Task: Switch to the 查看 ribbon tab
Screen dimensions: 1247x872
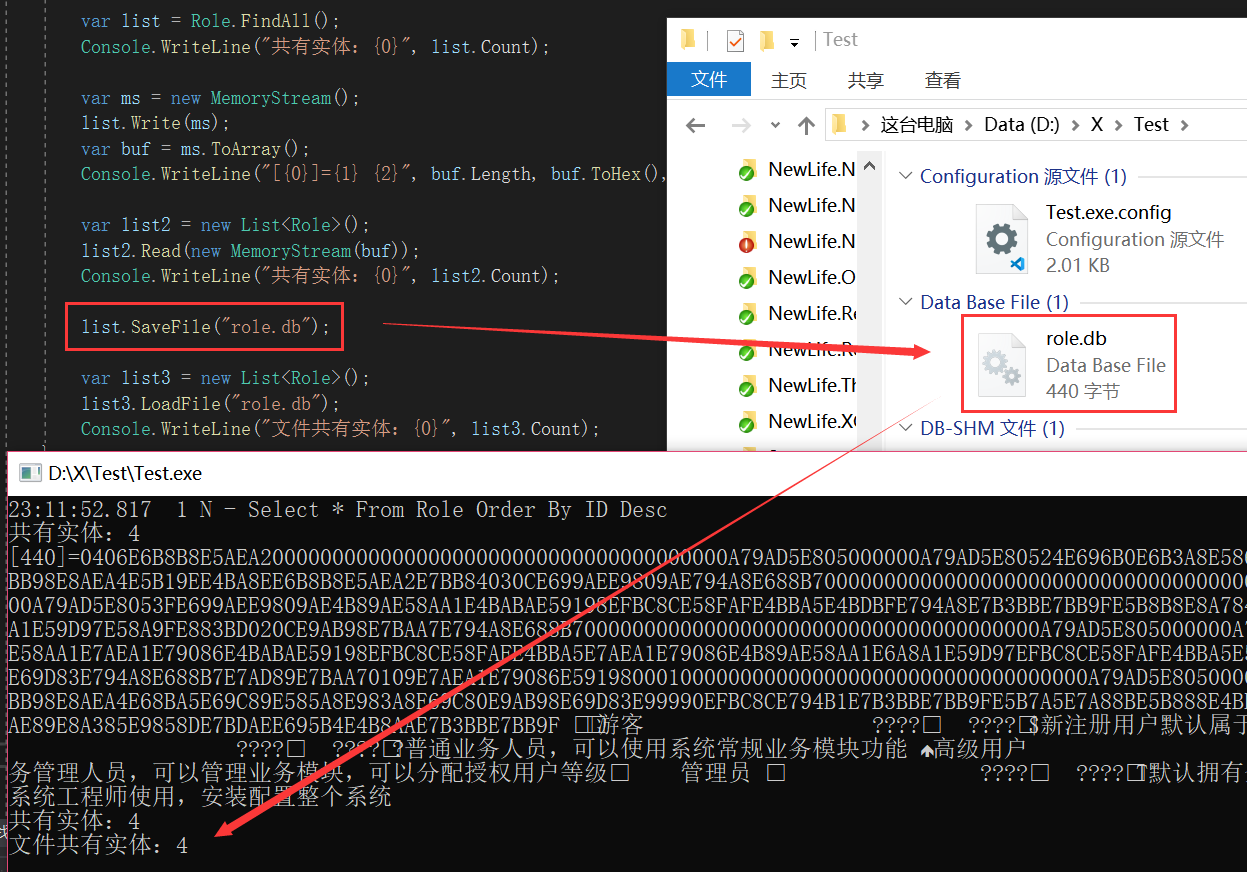Action: pyautogui.click(x=942, y=80)
